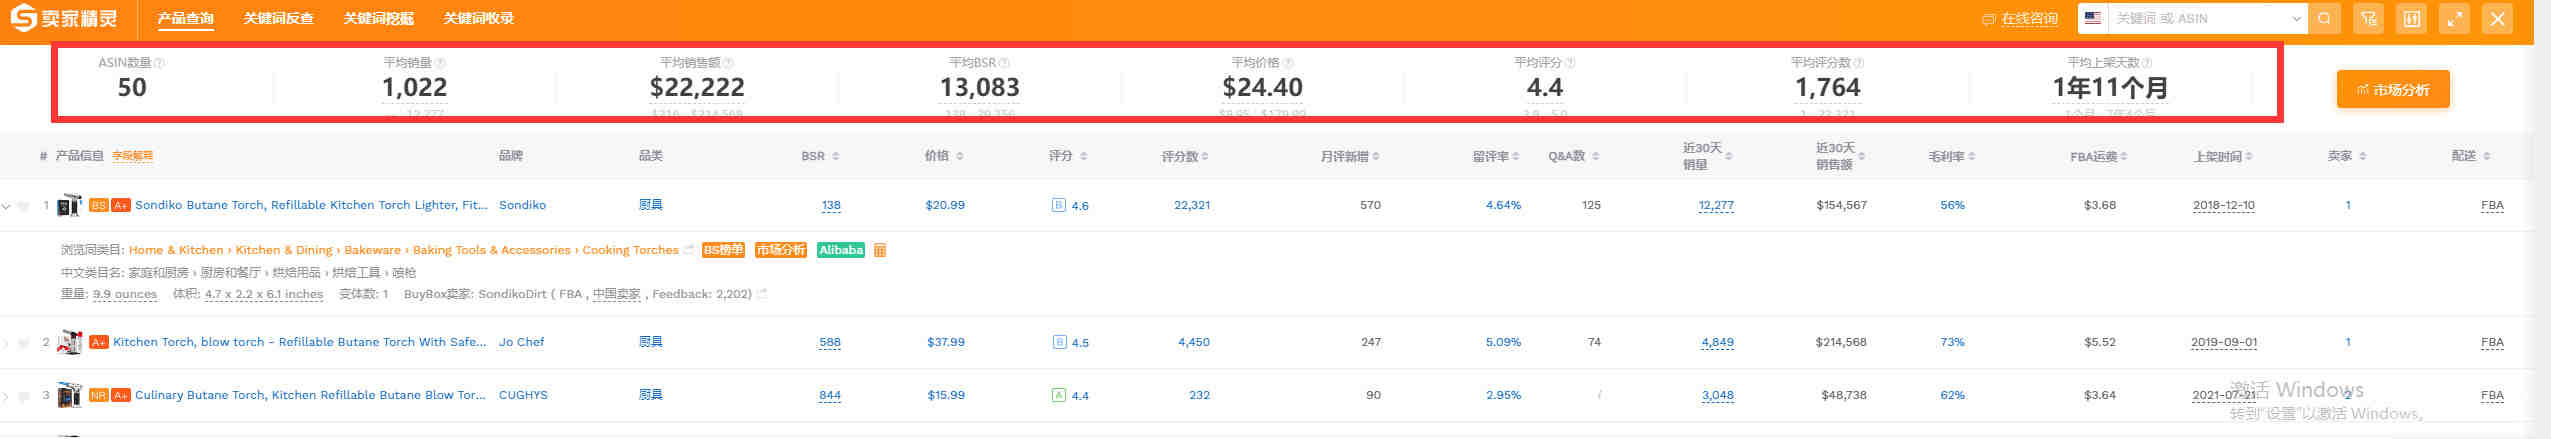Viewport: 2551px width, 439px height.
Task: Switch to 关键词挖掘 tab
Action: click(x=378, y=18)
